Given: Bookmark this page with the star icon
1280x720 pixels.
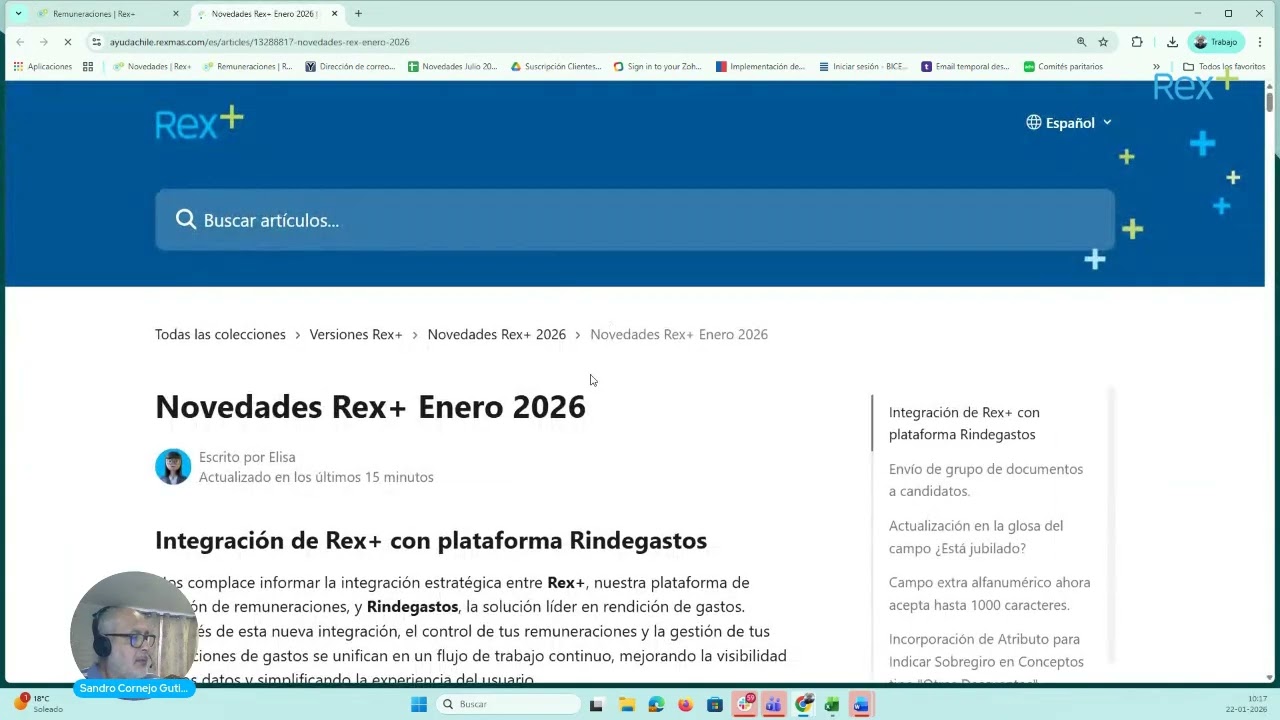Looking at the screenshot, I should click(x=1103, y=42).
